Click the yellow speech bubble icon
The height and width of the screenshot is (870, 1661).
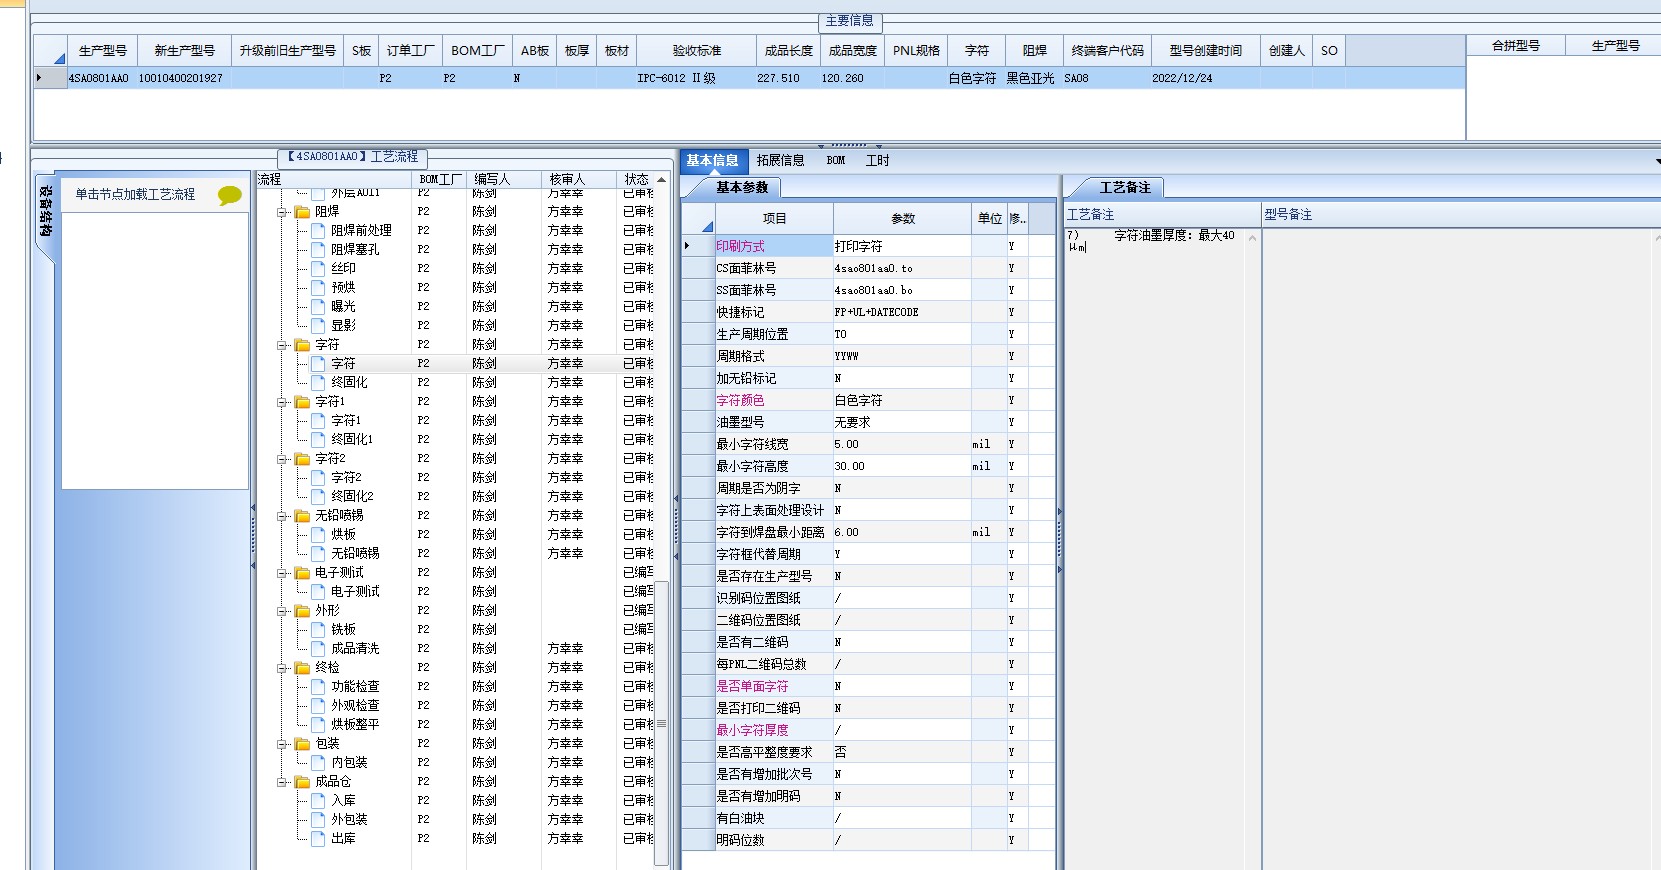point(230,195)
